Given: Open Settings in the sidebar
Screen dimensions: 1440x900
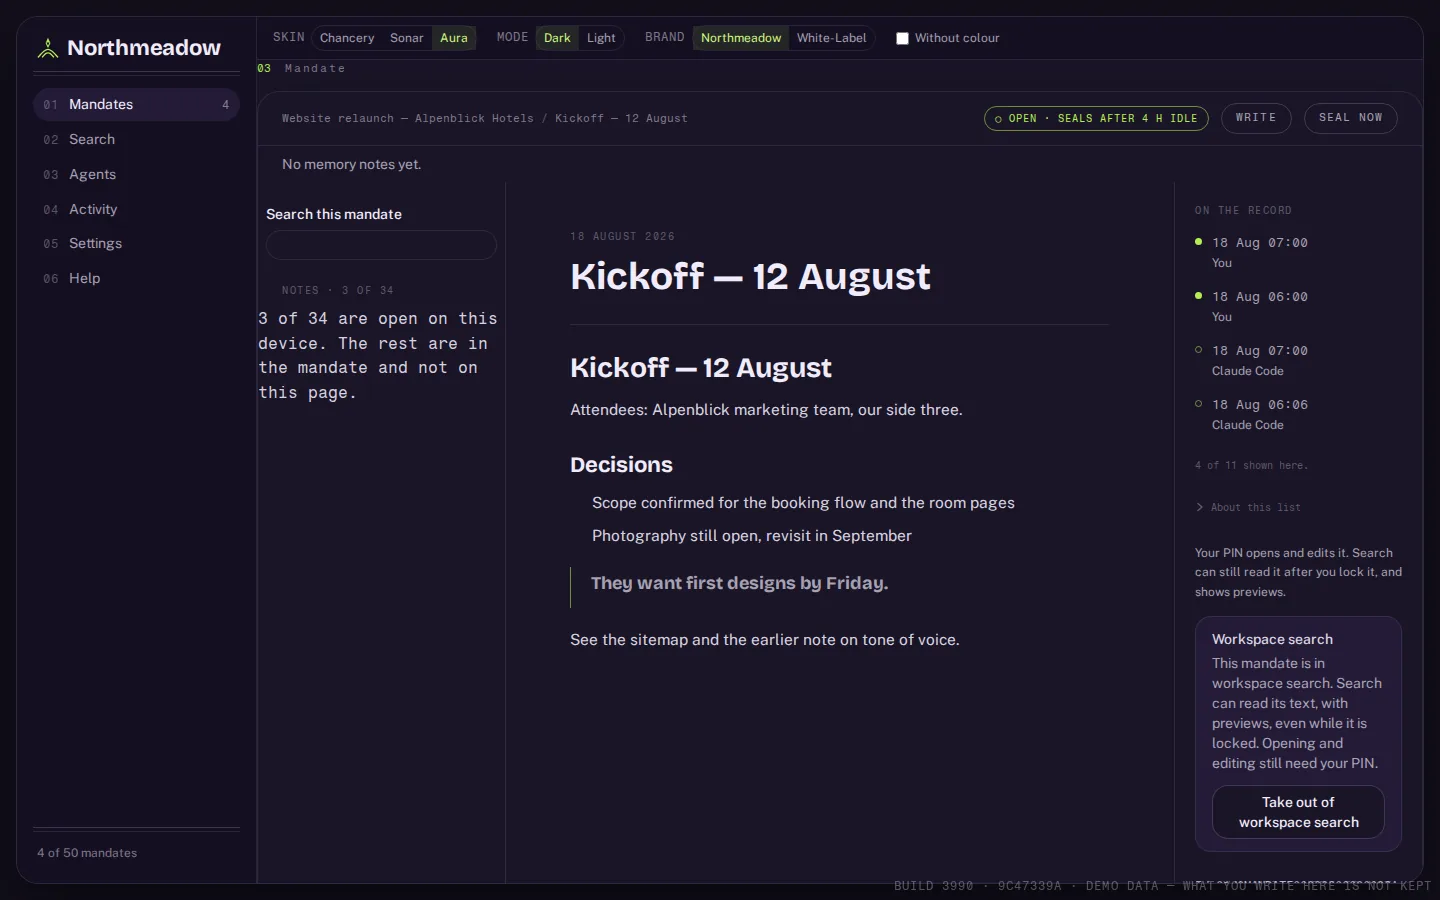Looking at the screenshot, I should pos(136,243).
